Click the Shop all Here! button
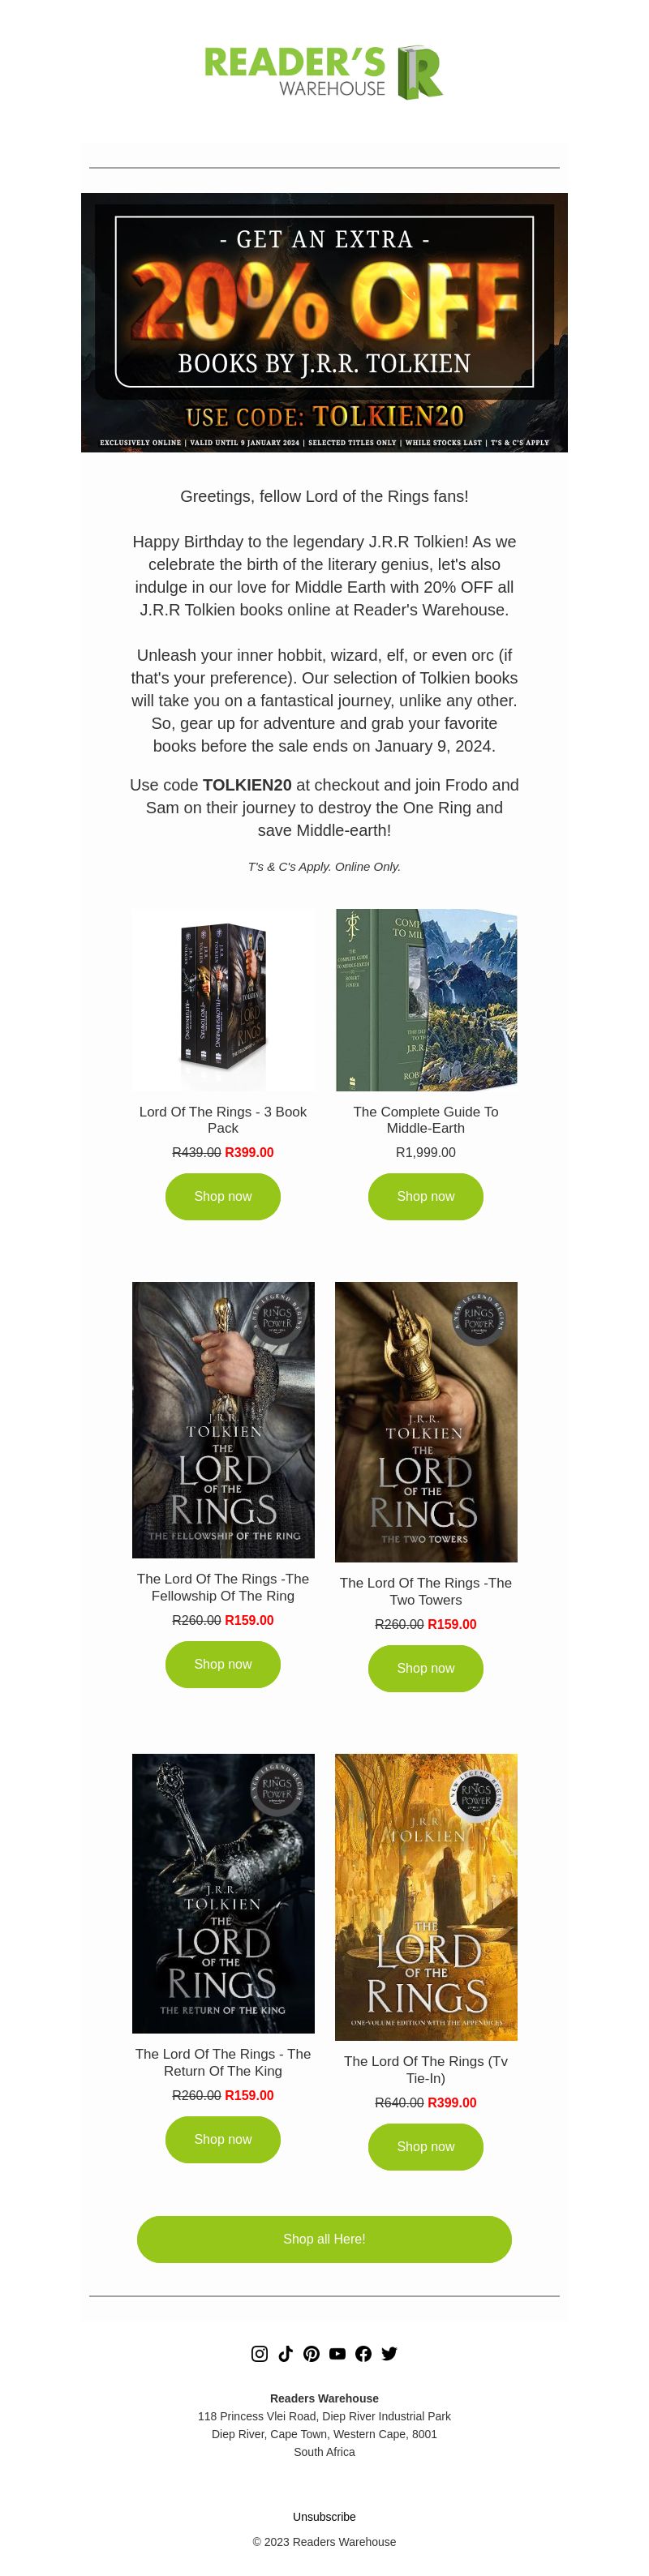The width and height of the screenshot is (649, 2576). coord(324,2239)
